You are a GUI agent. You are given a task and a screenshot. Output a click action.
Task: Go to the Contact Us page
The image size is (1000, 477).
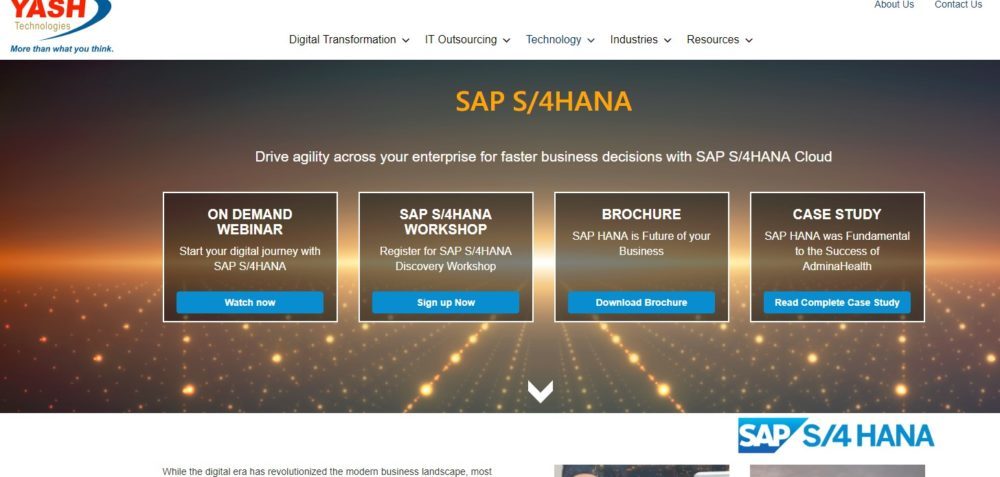[958, 5]
